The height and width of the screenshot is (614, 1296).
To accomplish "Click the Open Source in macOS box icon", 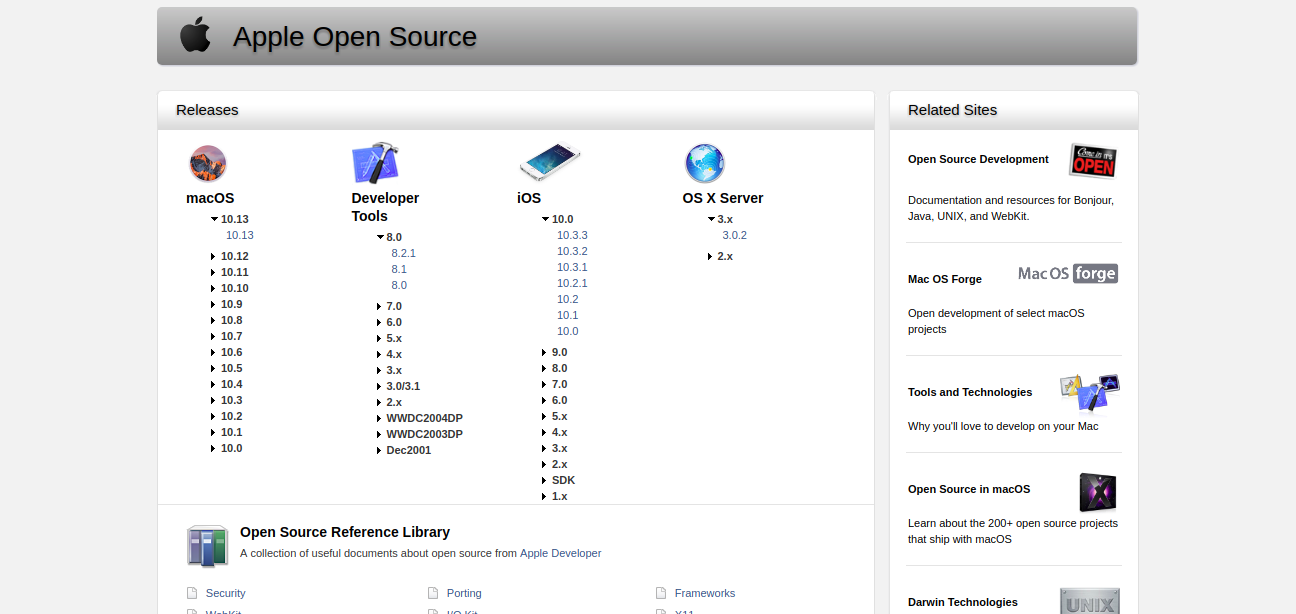I will [1097, 492].
